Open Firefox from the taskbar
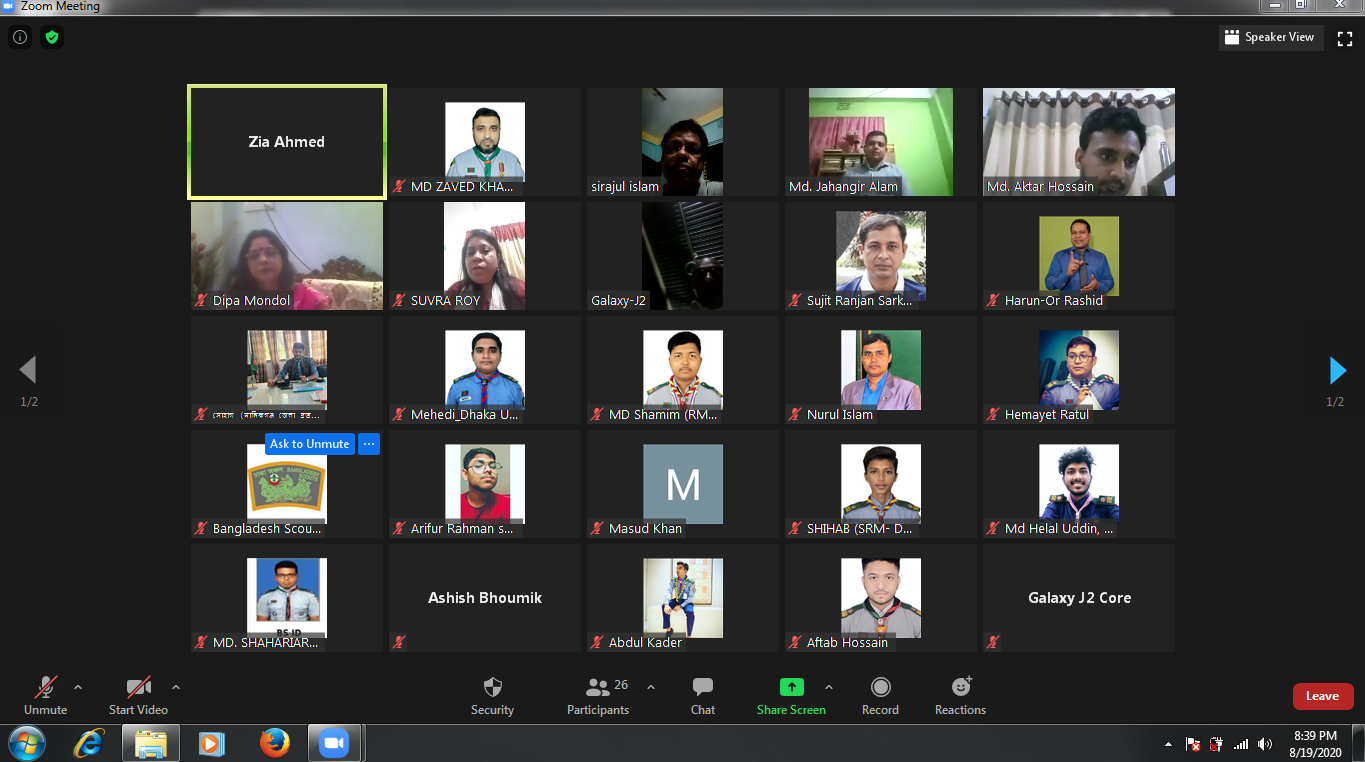This screenshot has width=1365, height=762. tap(274, 743)
